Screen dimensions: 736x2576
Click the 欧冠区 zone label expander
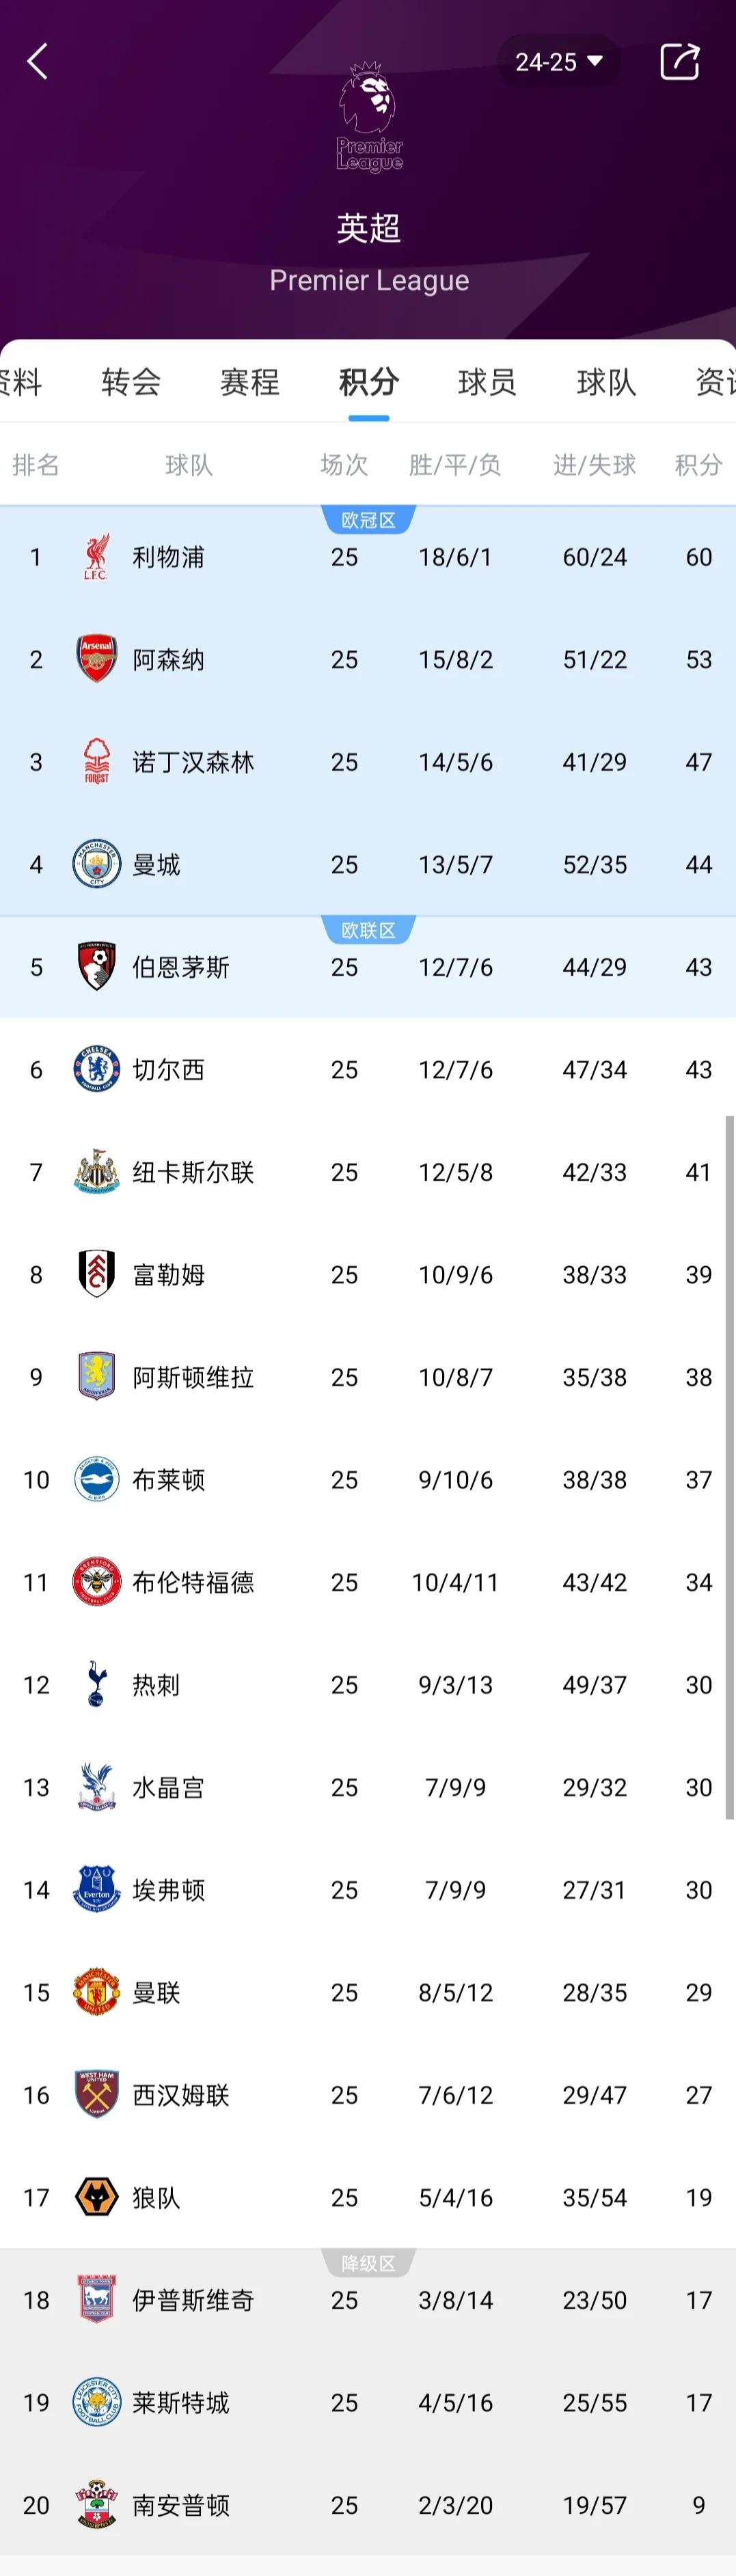368,518
